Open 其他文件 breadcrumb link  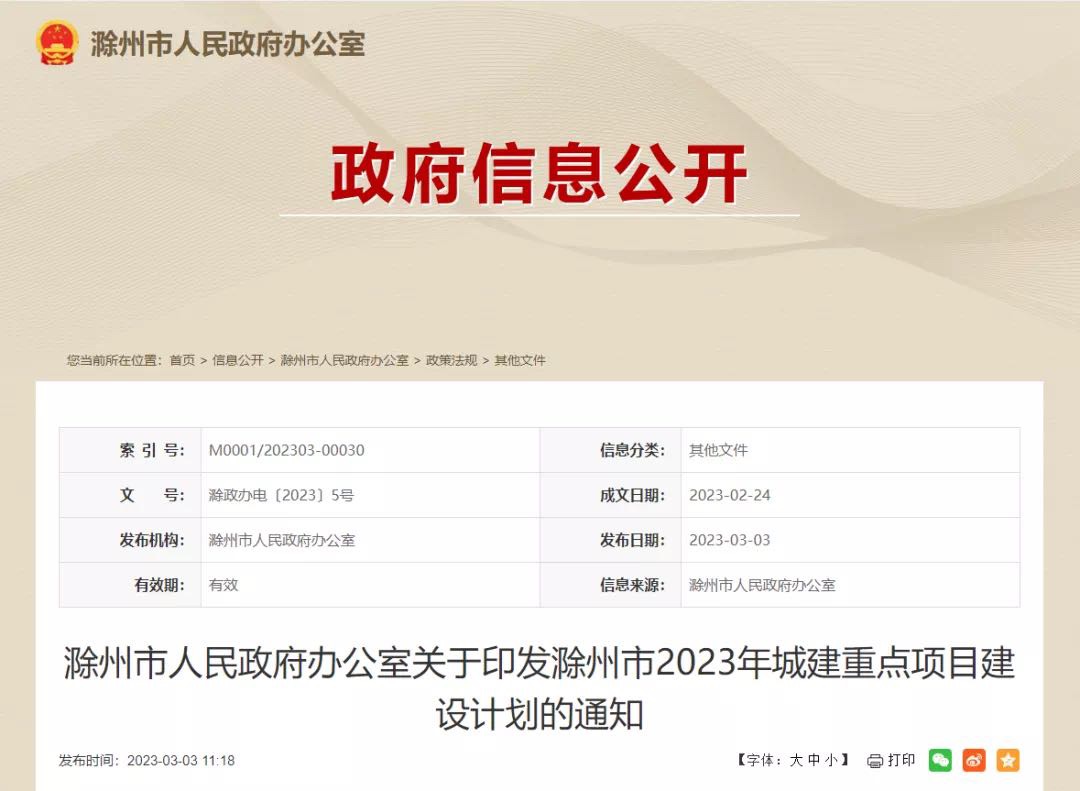(520, 360)
